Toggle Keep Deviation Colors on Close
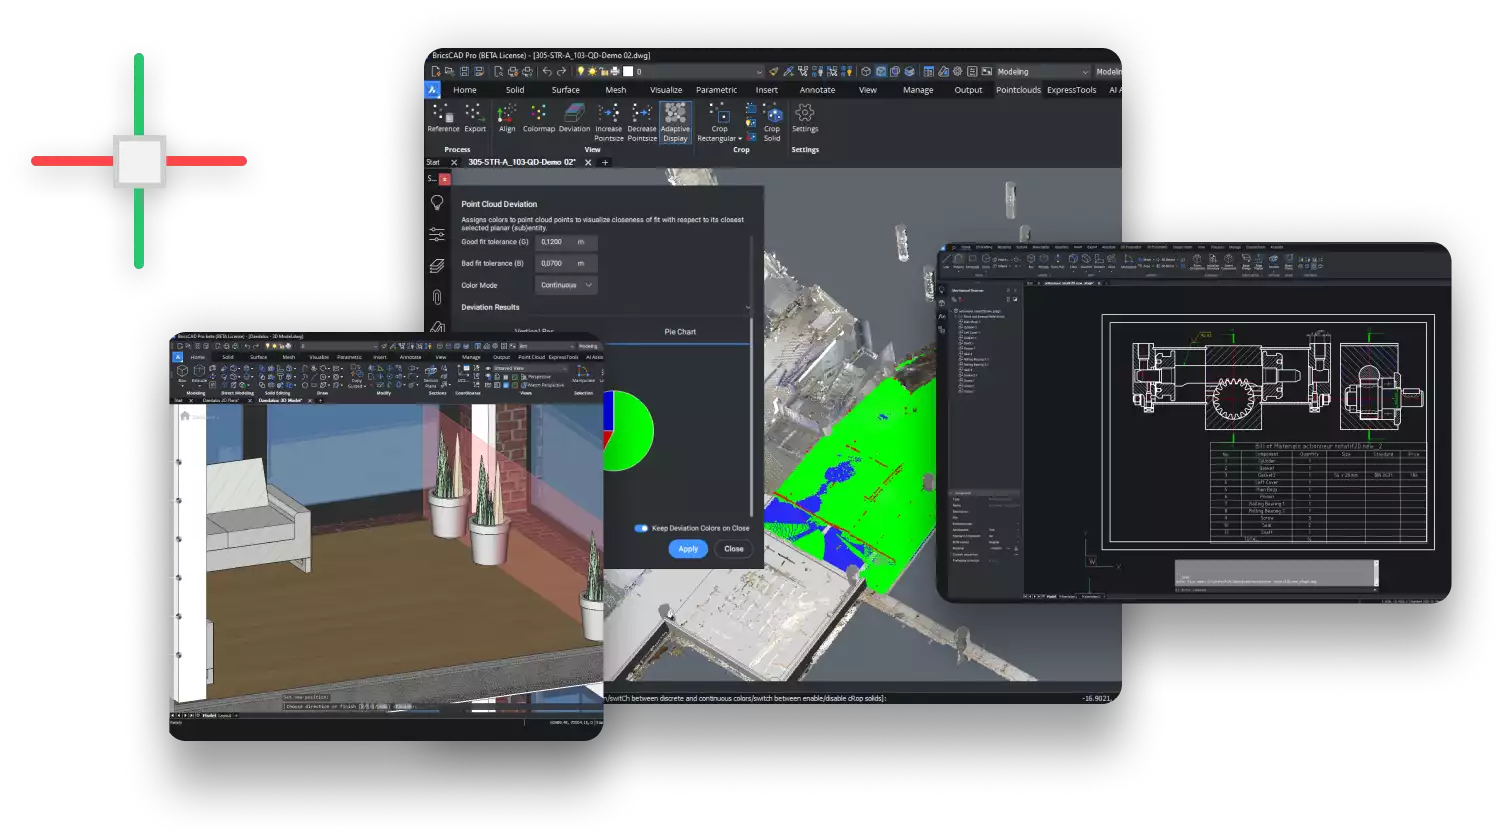The image size is (1500, 837). click(x=641, y=528)
